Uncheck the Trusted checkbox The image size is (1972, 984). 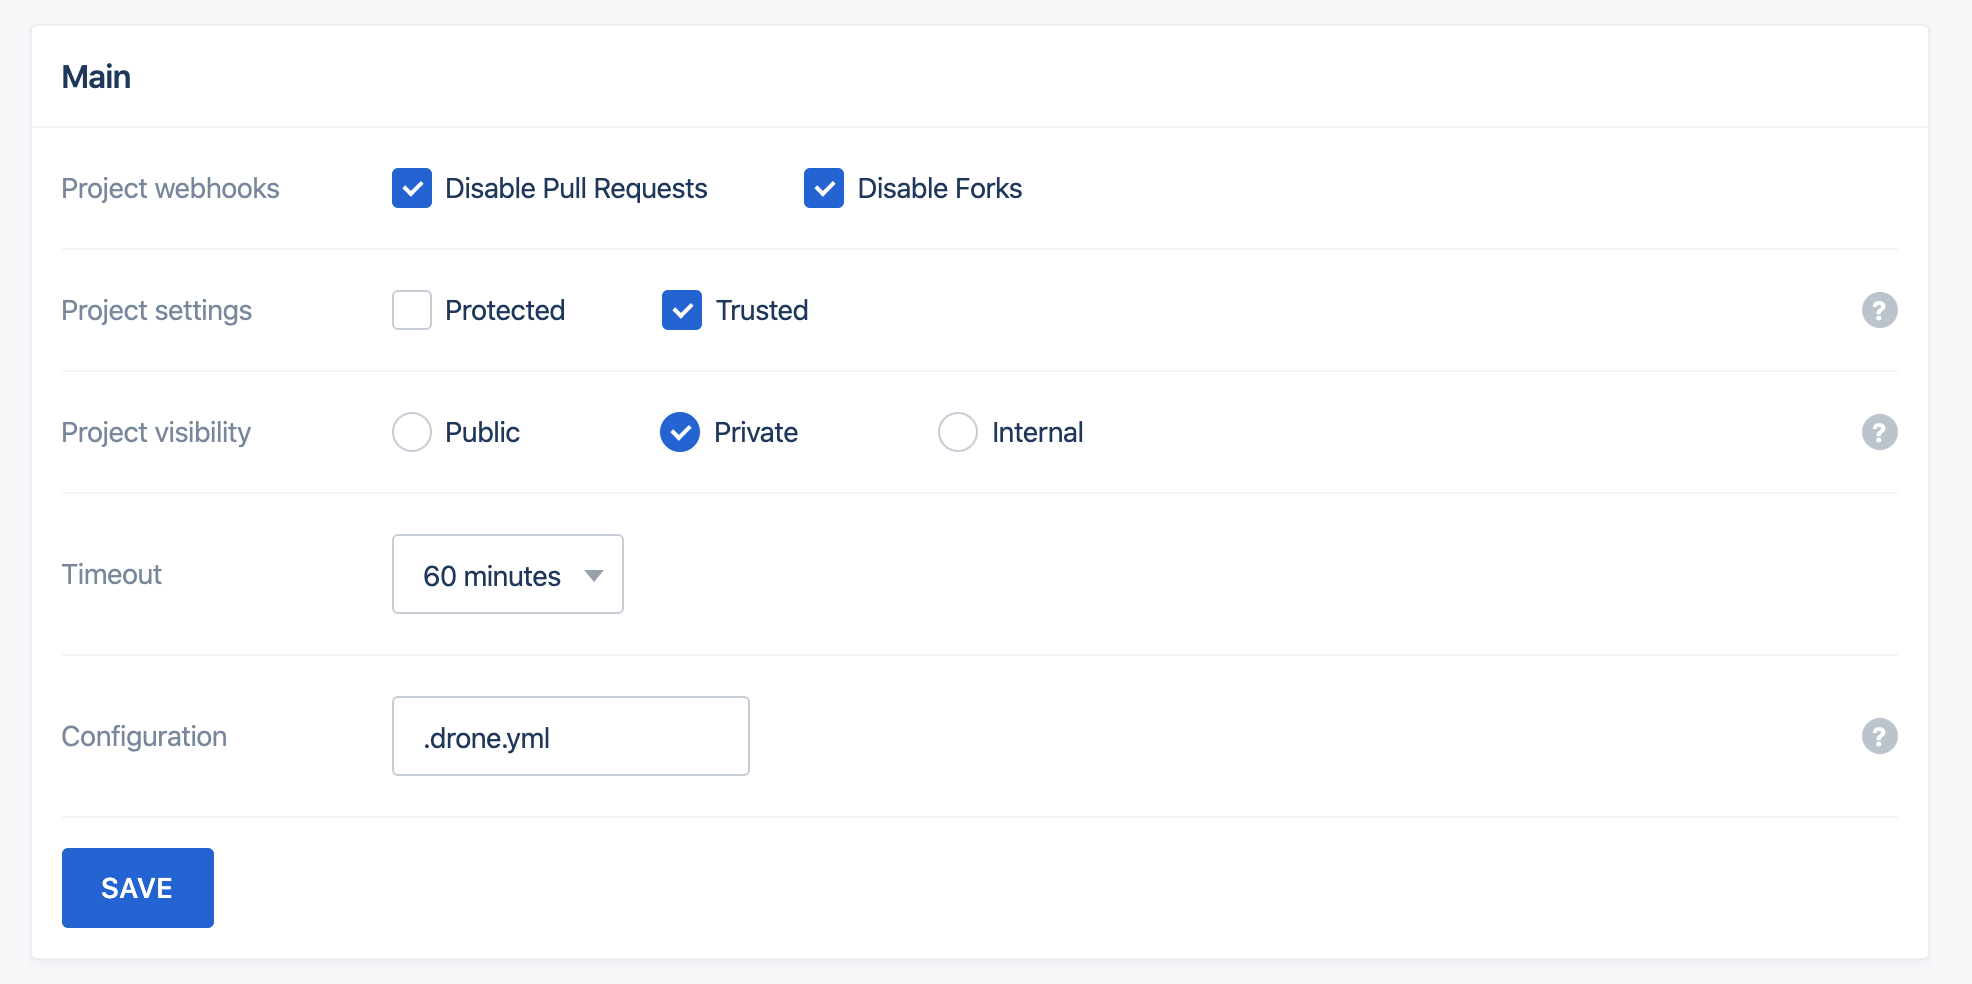(682, 310)
